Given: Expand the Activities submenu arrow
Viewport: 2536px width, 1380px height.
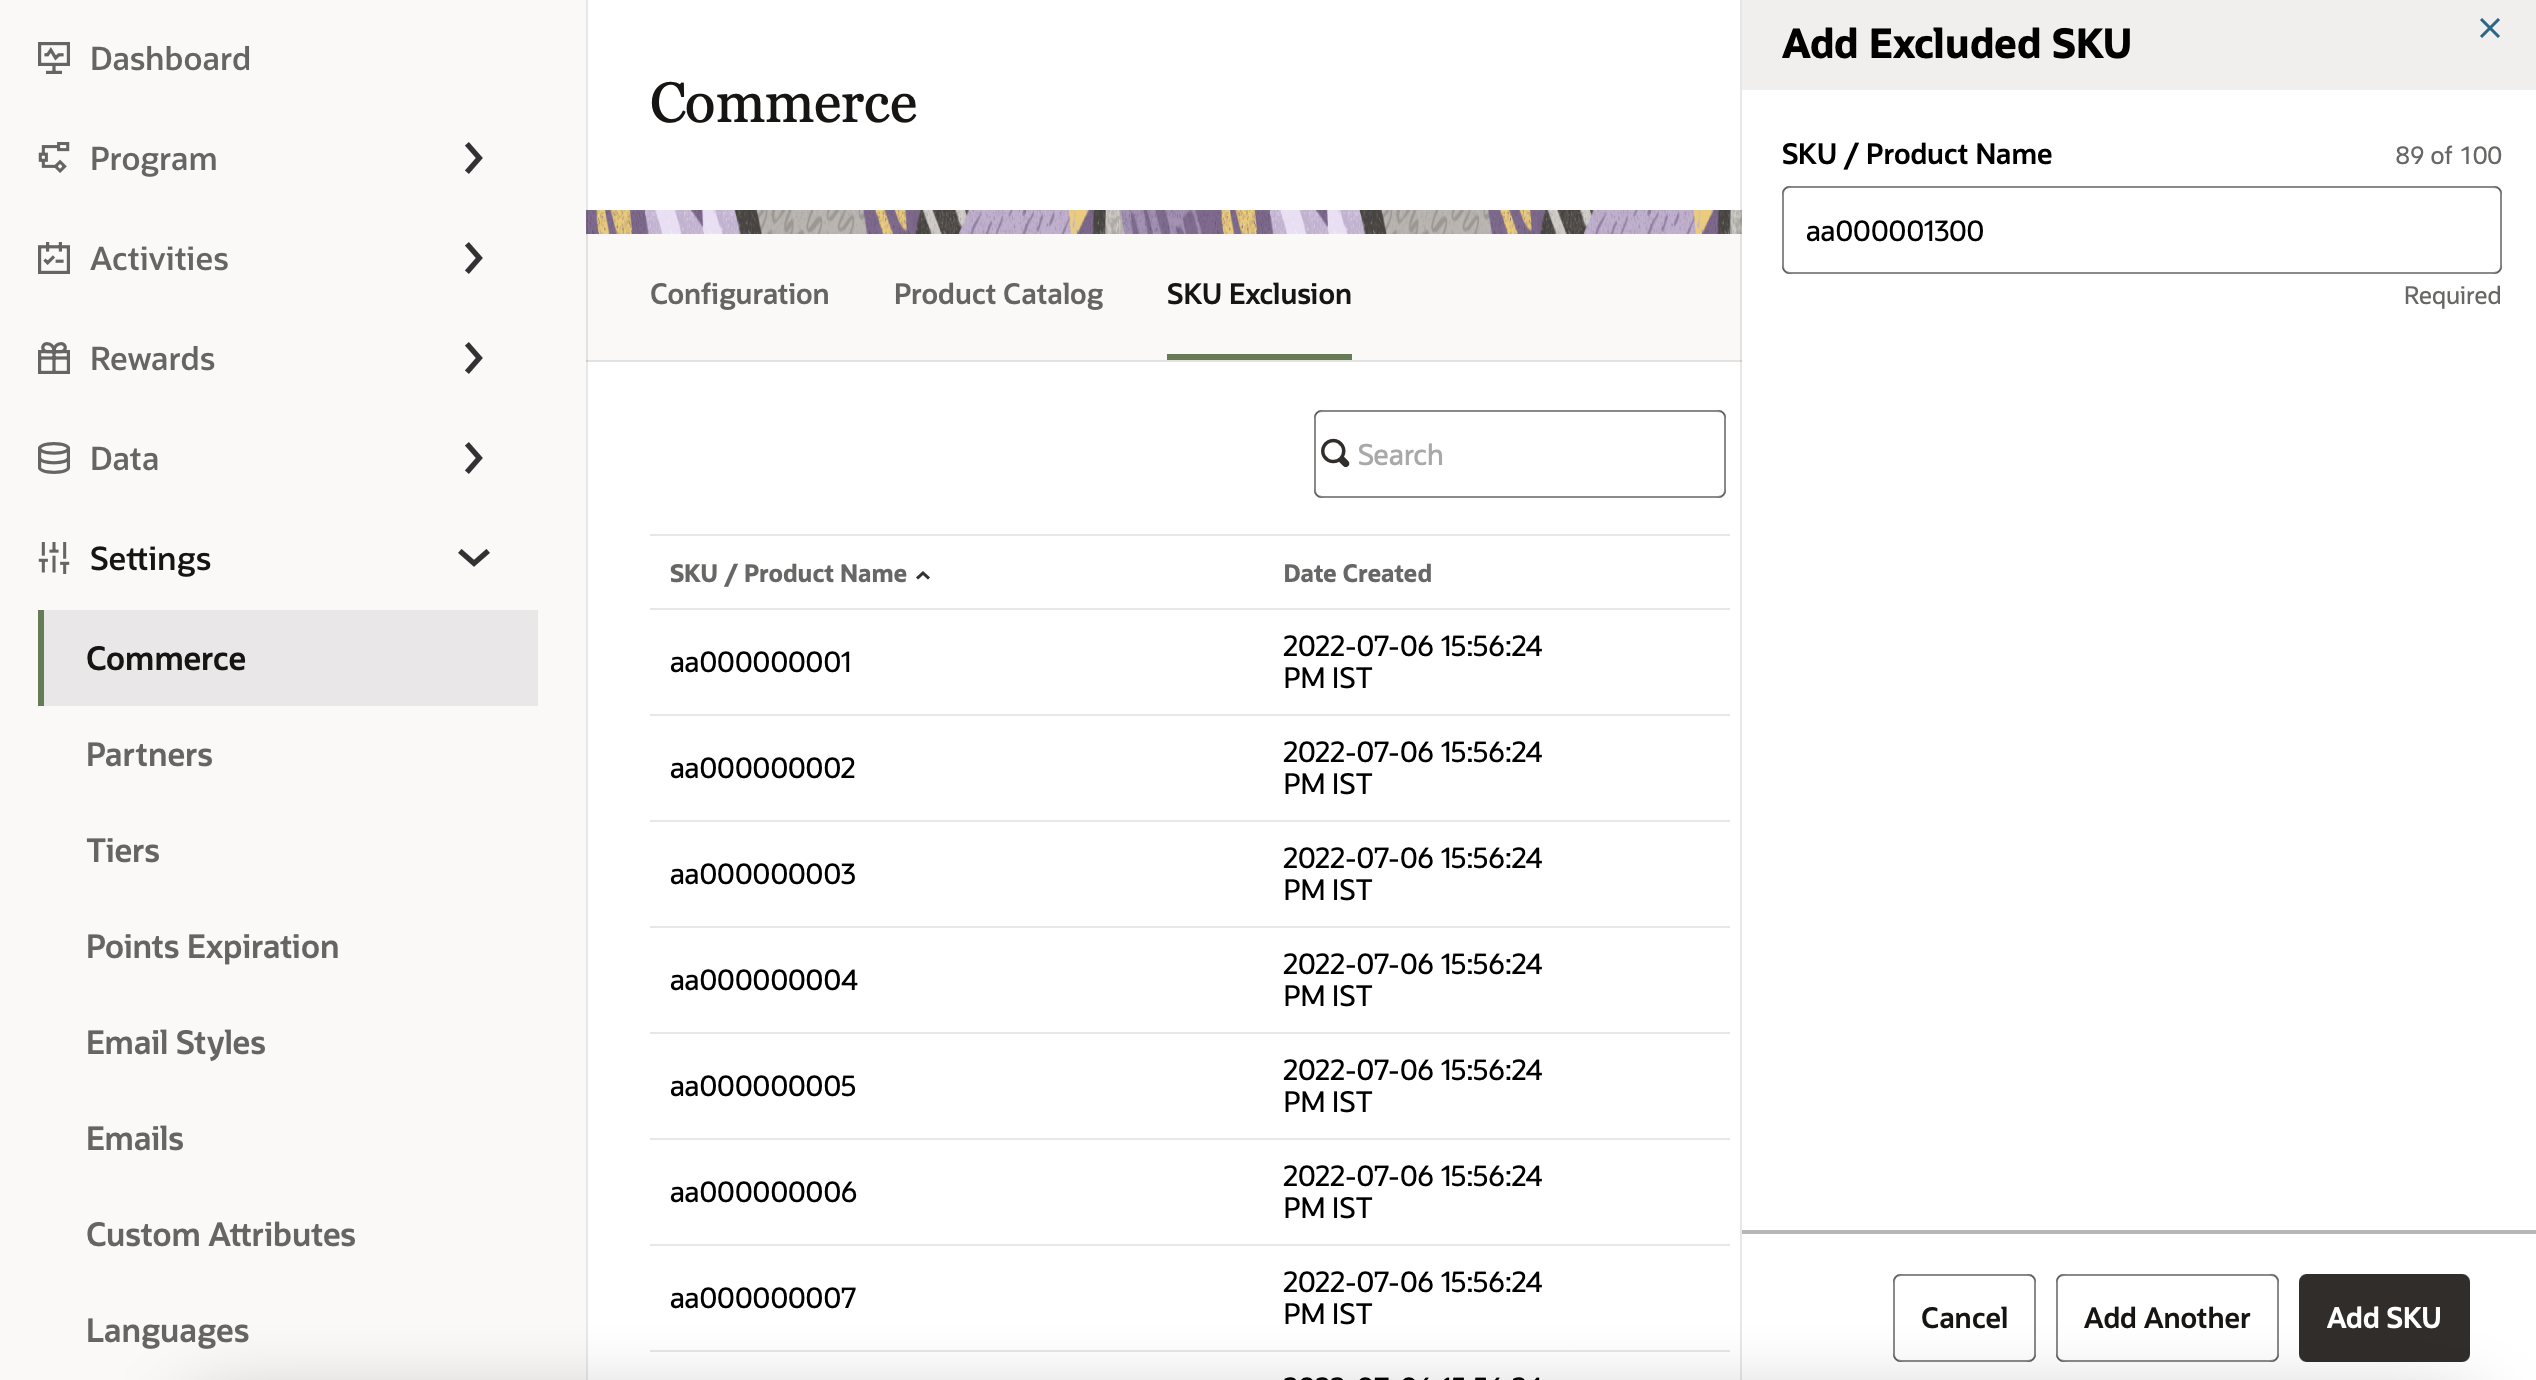Looking at the screenshot, I should pos(473,258).
